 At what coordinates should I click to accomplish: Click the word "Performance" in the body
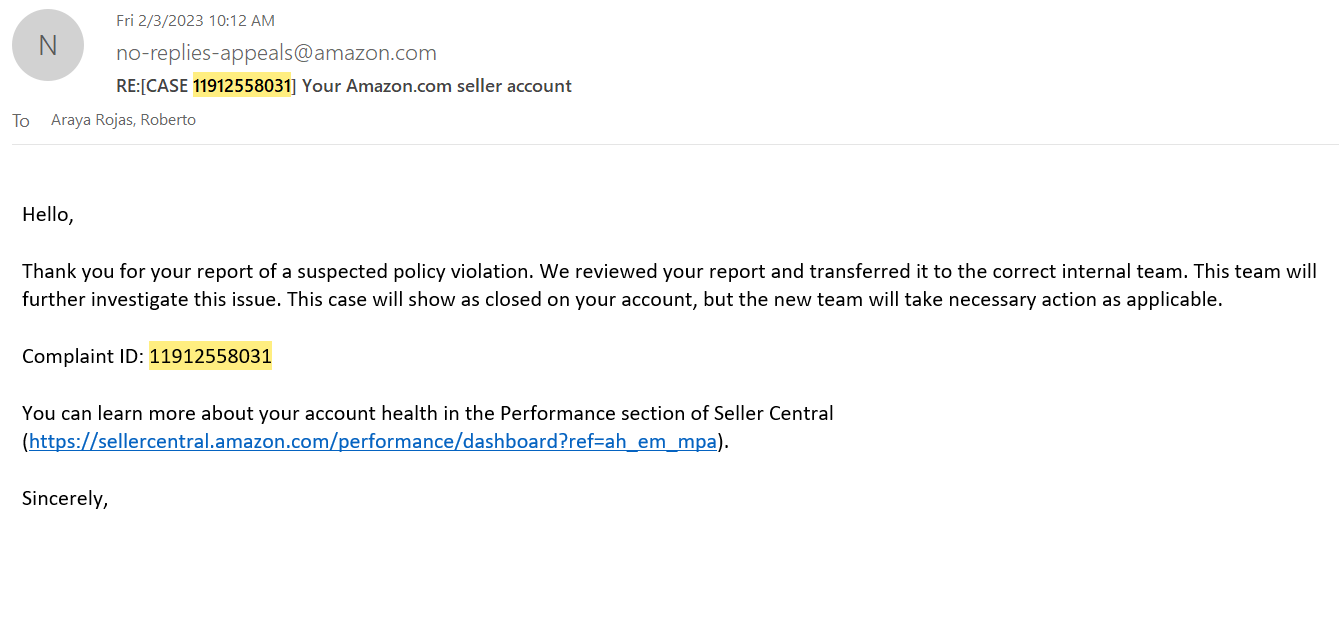(553, 413)
